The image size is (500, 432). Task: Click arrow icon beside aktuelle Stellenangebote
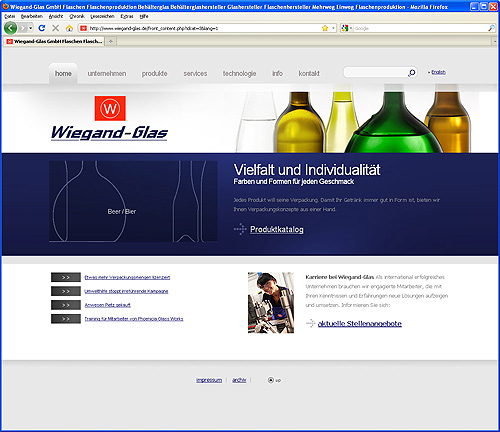(310, 323)
